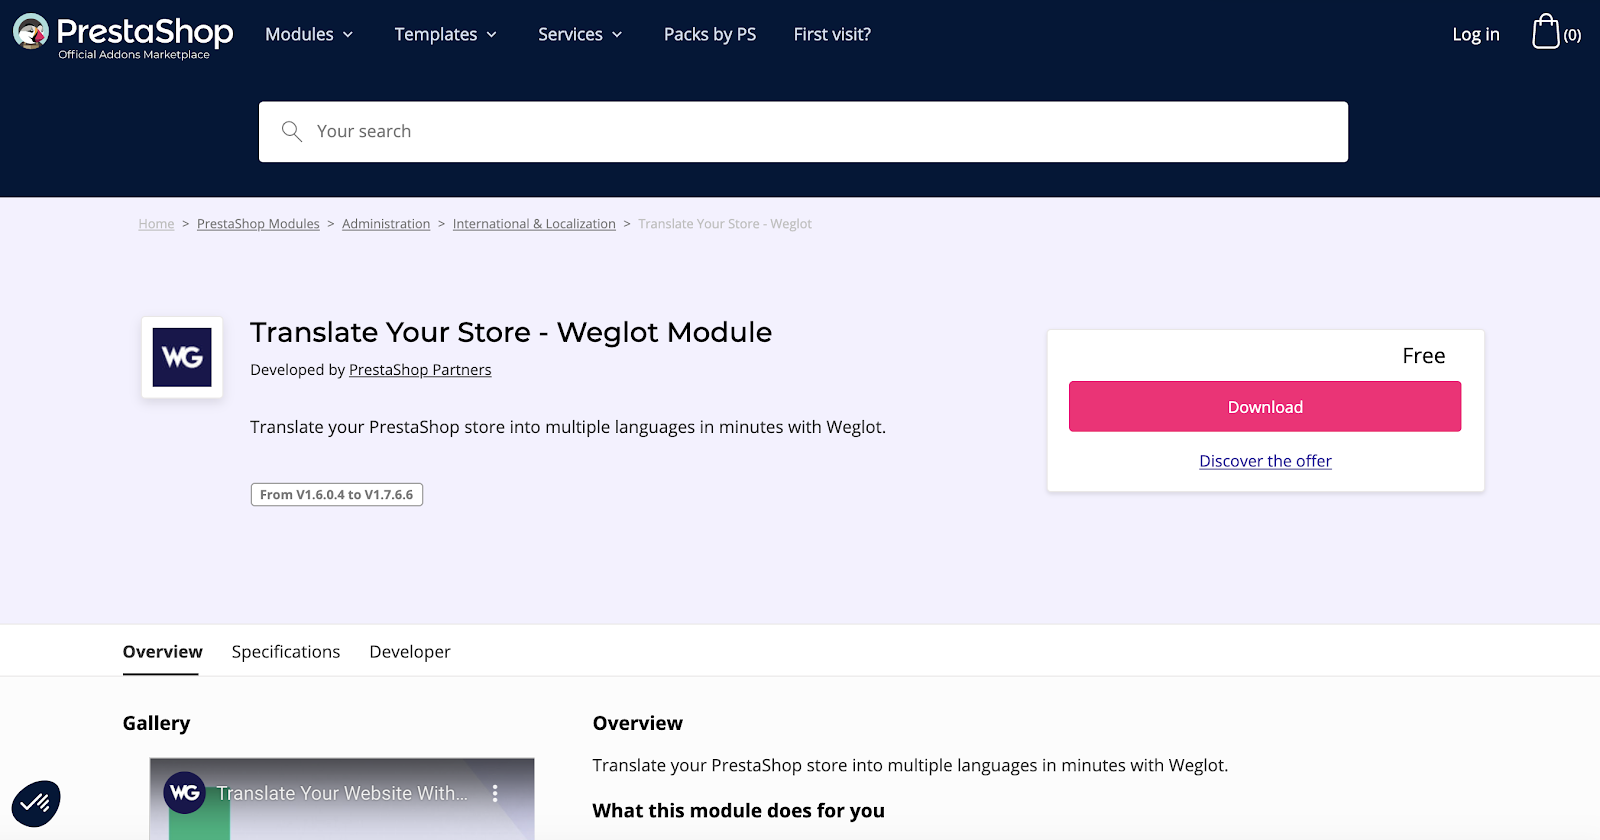Click the video title Translate Your Website With...
This screenshot has width=1600, height=840.
(342, 793)
